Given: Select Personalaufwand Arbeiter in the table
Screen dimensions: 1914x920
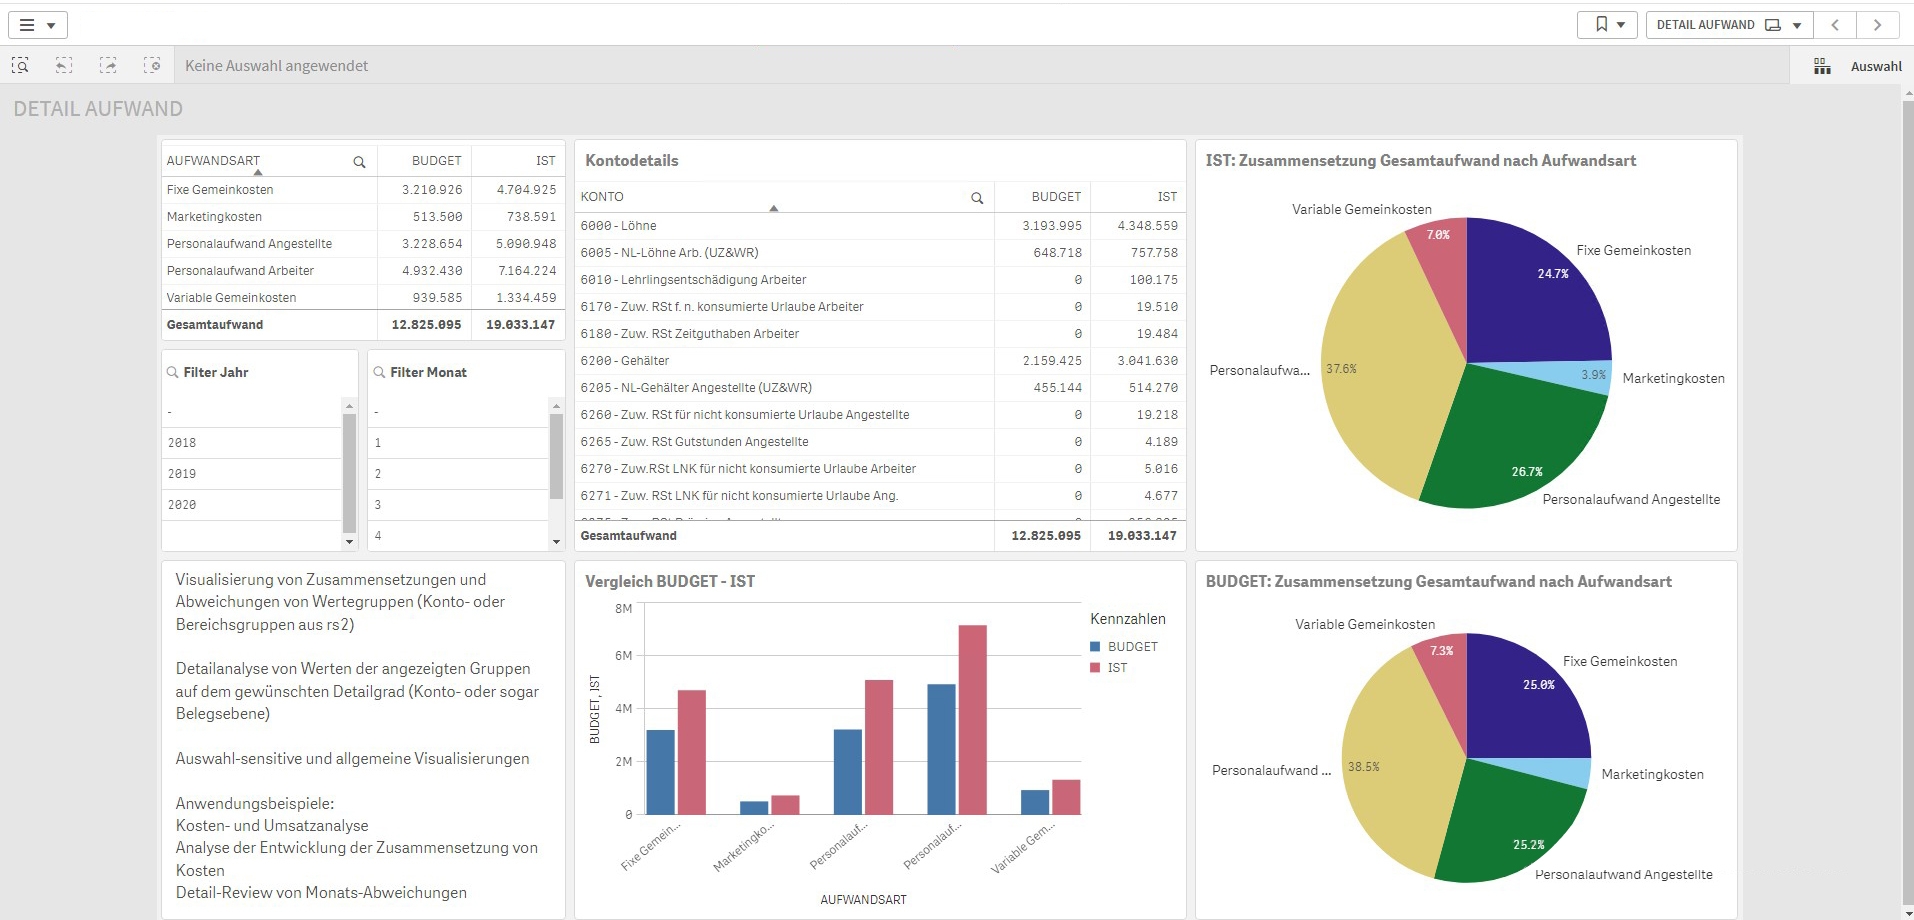Looking at the screenshot, I should (362, 270).
